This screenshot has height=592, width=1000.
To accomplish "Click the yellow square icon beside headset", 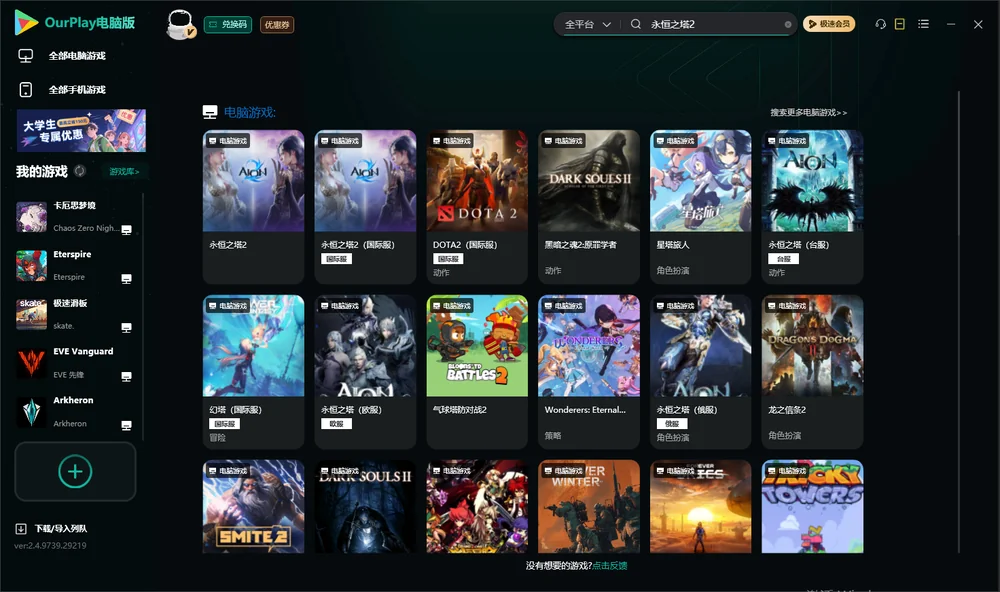I will pos(899,24).
